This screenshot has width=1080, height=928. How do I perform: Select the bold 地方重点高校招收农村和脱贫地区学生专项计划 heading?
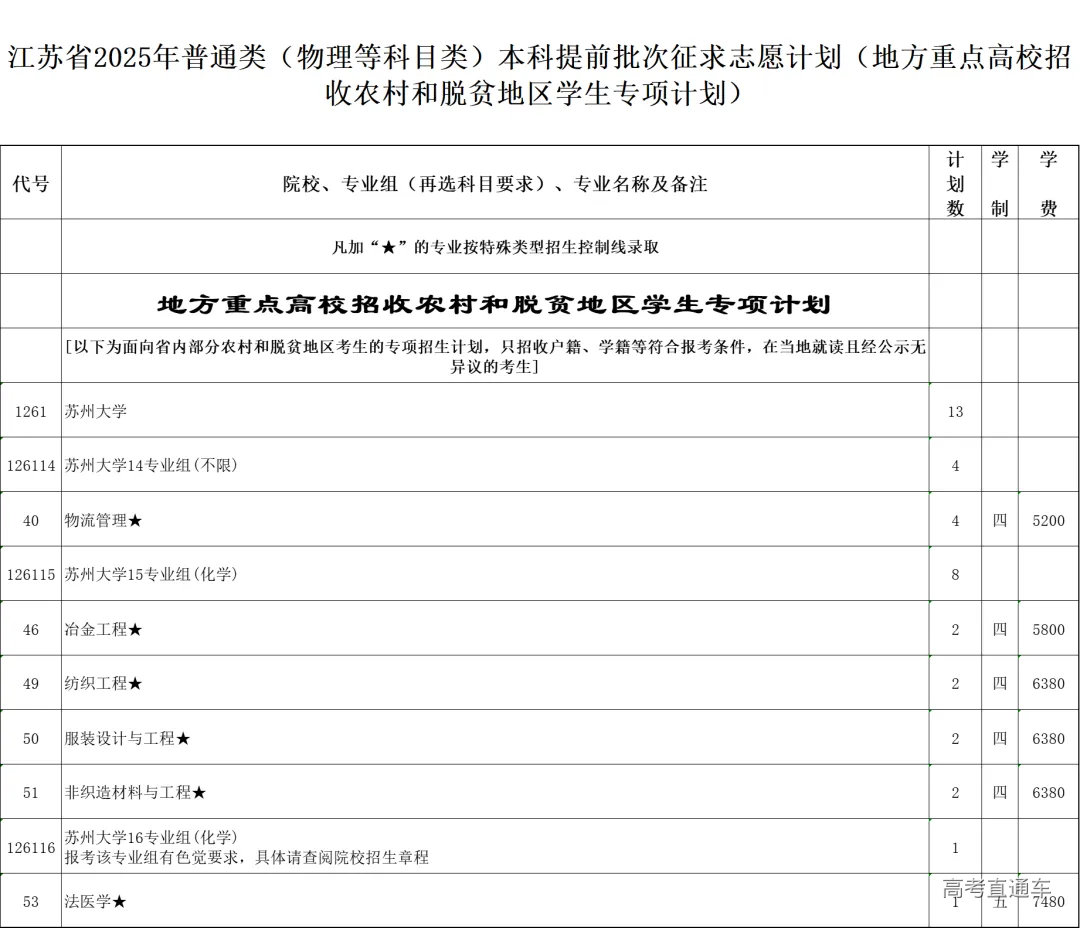[x=493, y=300]
